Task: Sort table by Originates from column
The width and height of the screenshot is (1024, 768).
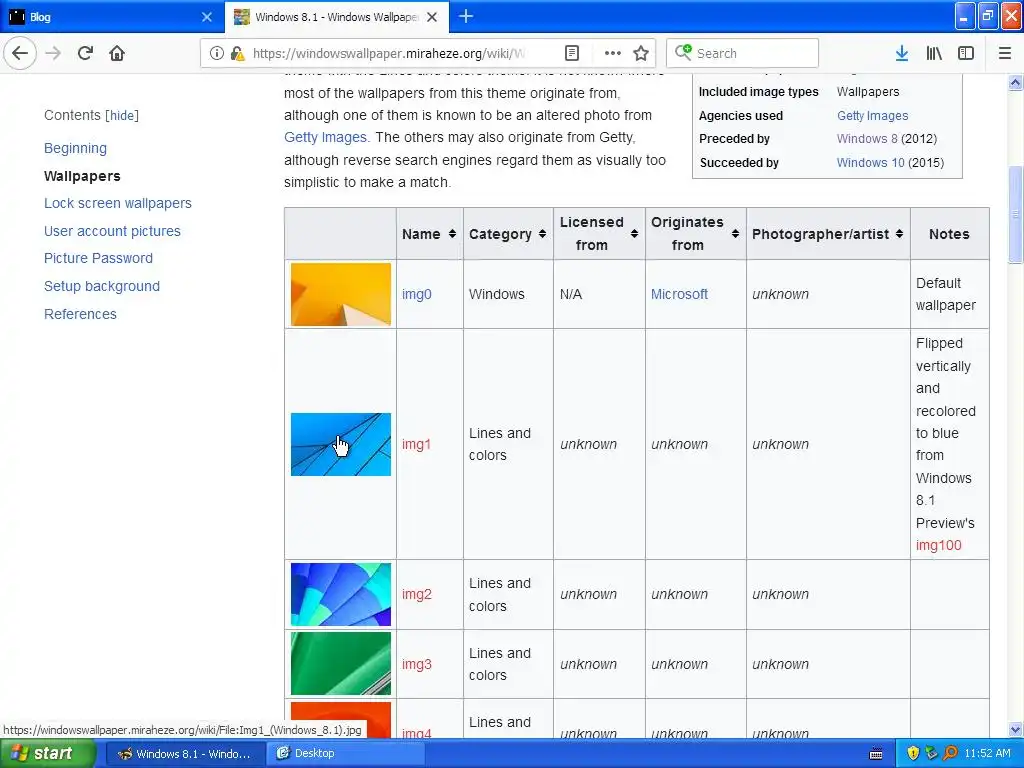Action: click(696, 234)
